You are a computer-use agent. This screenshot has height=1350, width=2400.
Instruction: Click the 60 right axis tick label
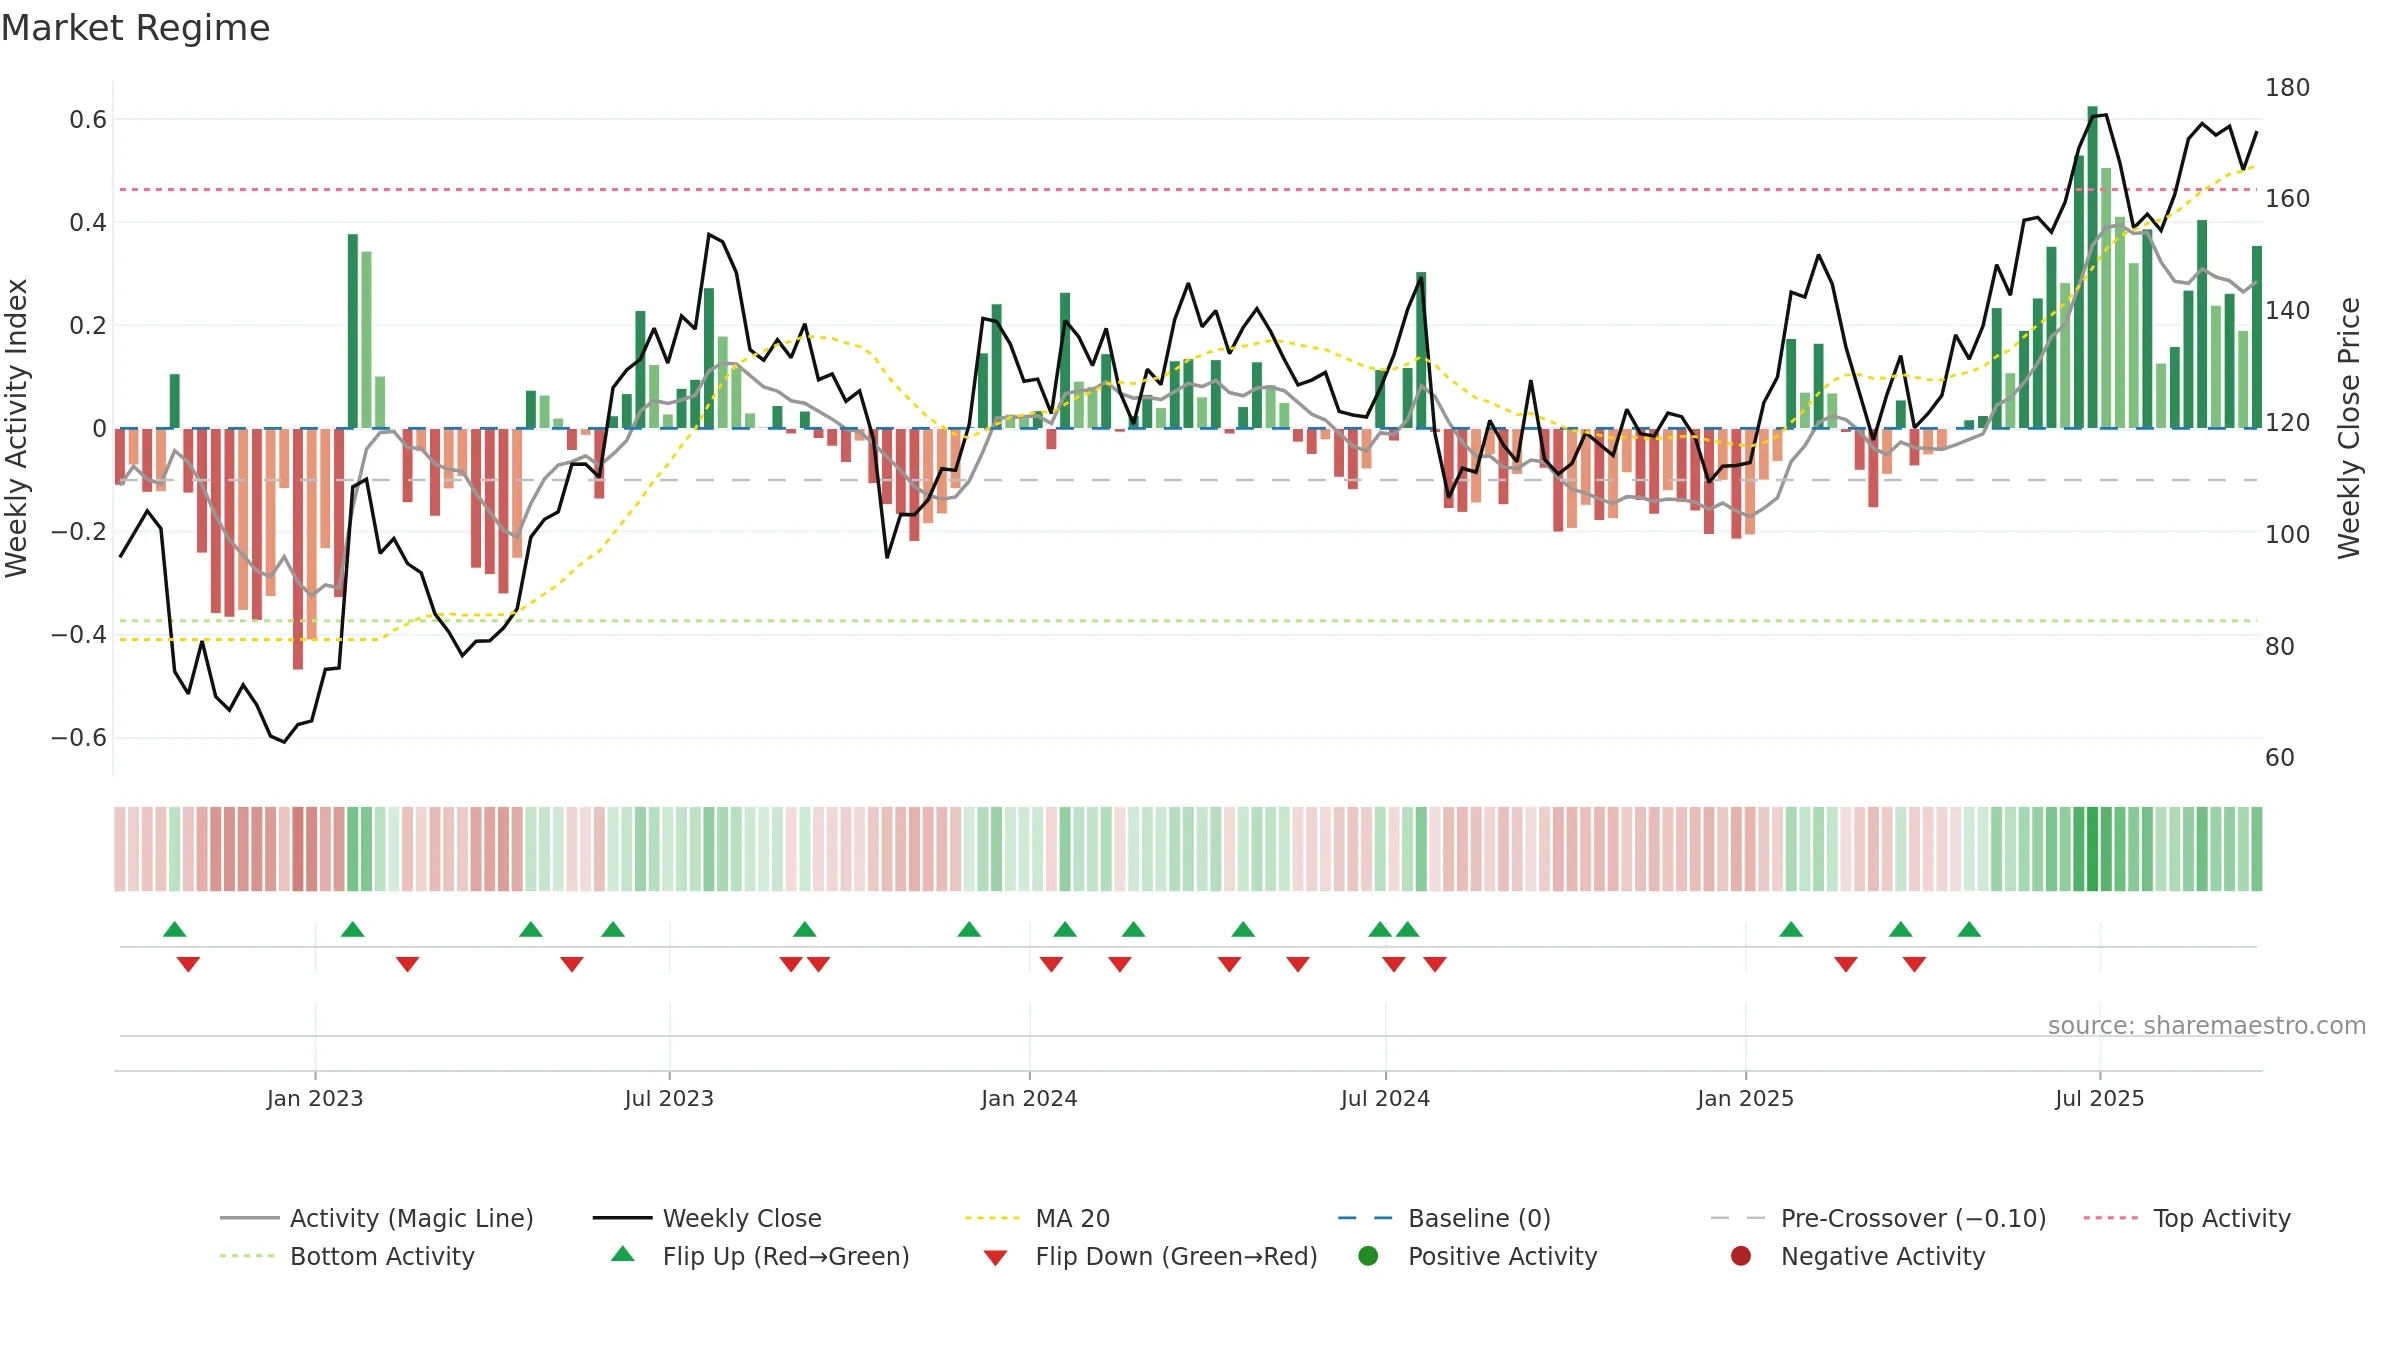coord(2280,758)
